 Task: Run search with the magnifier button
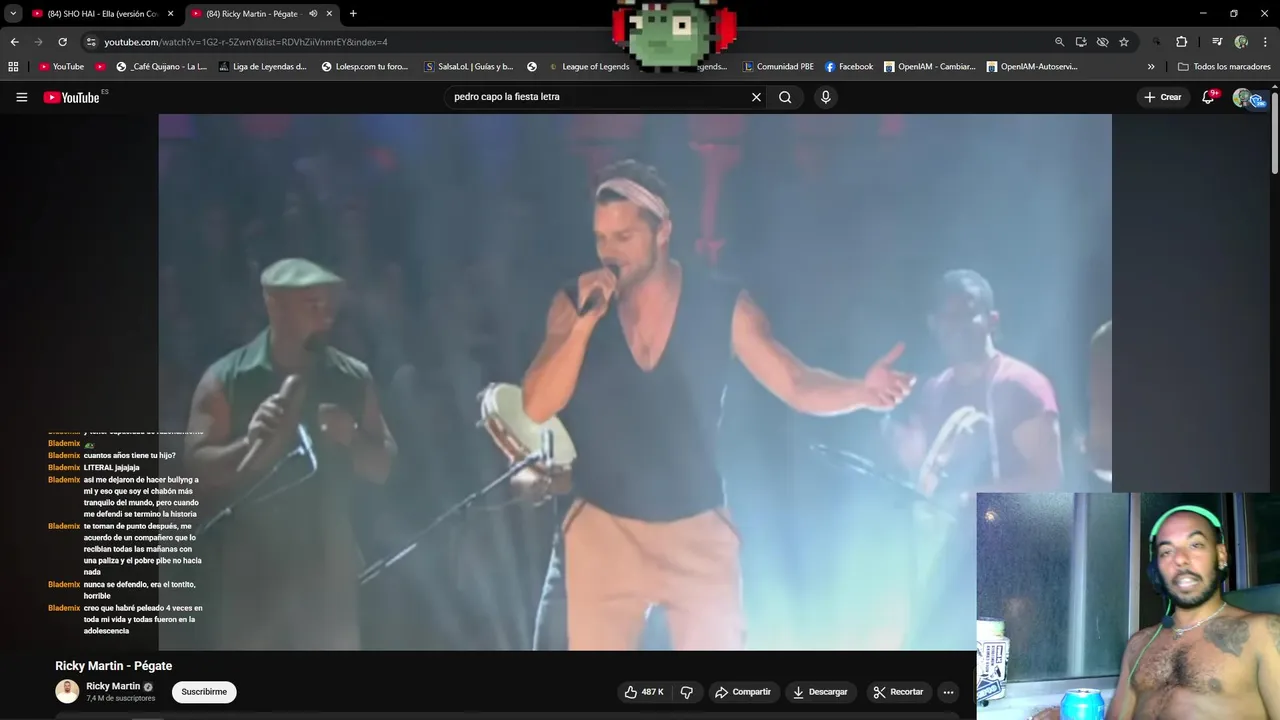[785, 97]
